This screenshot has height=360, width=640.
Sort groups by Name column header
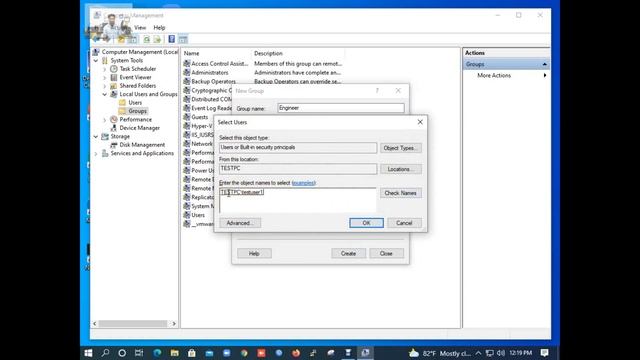click(x=191, y=53)
